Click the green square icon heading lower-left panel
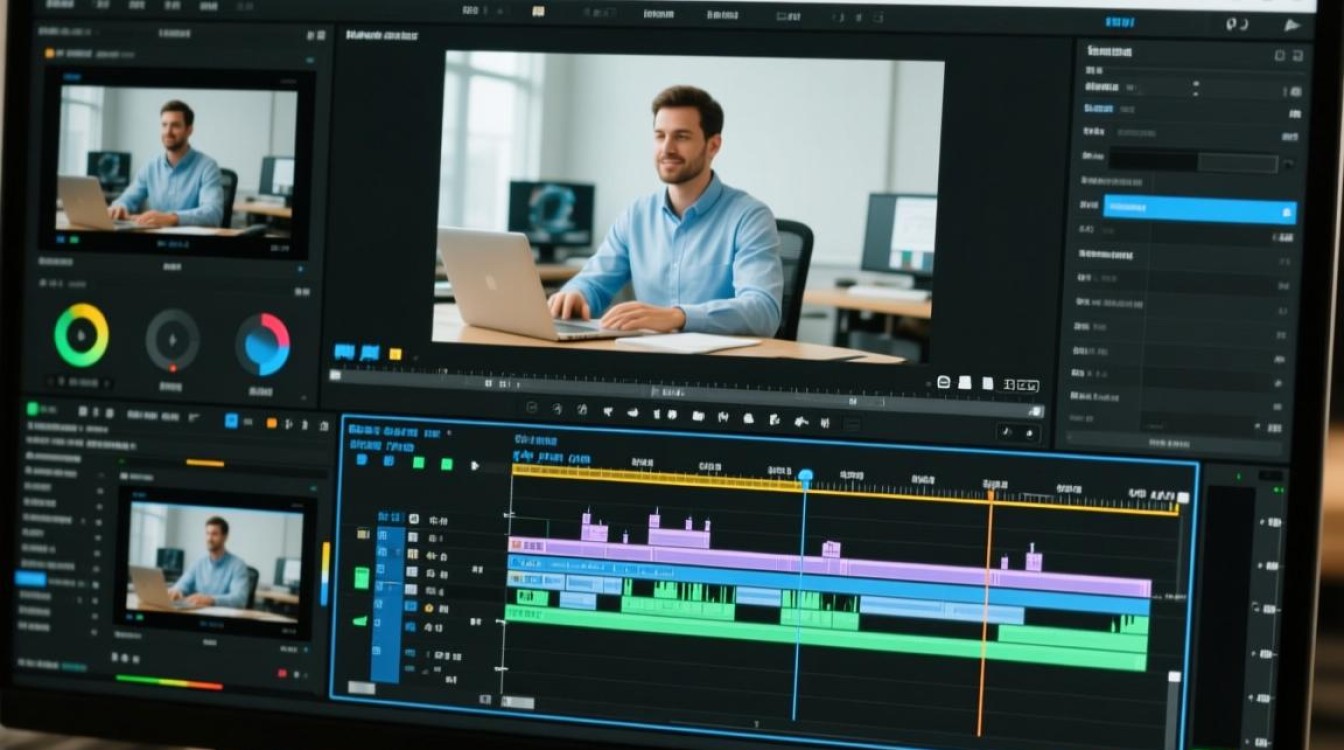 coord(32,408)
